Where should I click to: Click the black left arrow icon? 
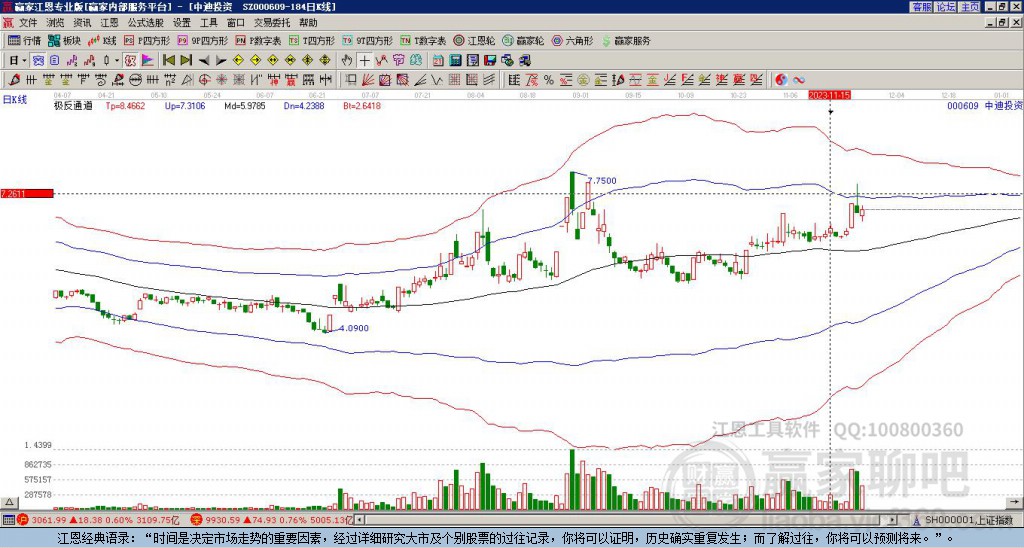[204, 61]
